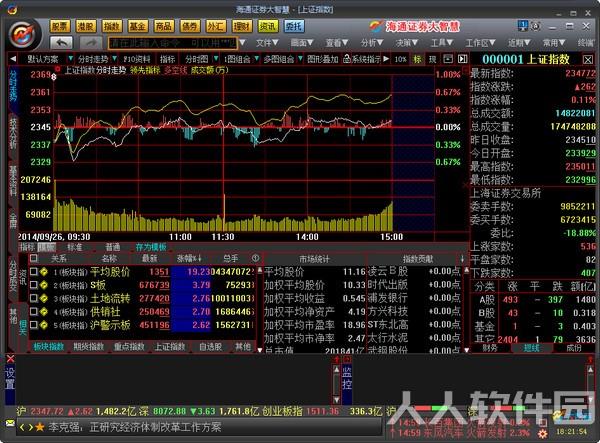Open the 常用 frequently used menu

point(554,43)
